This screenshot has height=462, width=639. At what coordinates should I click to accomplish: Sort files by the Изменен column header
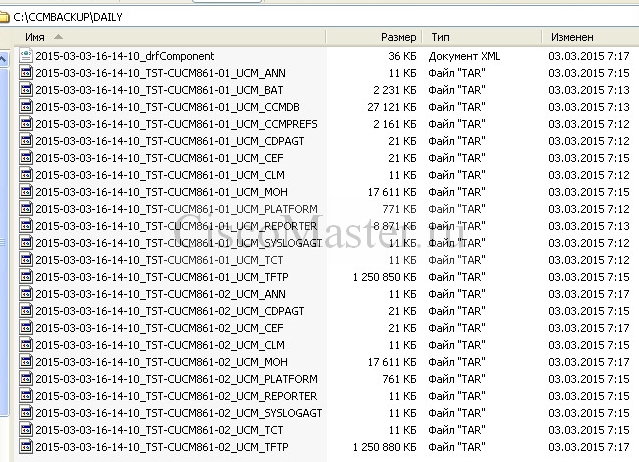591,37
